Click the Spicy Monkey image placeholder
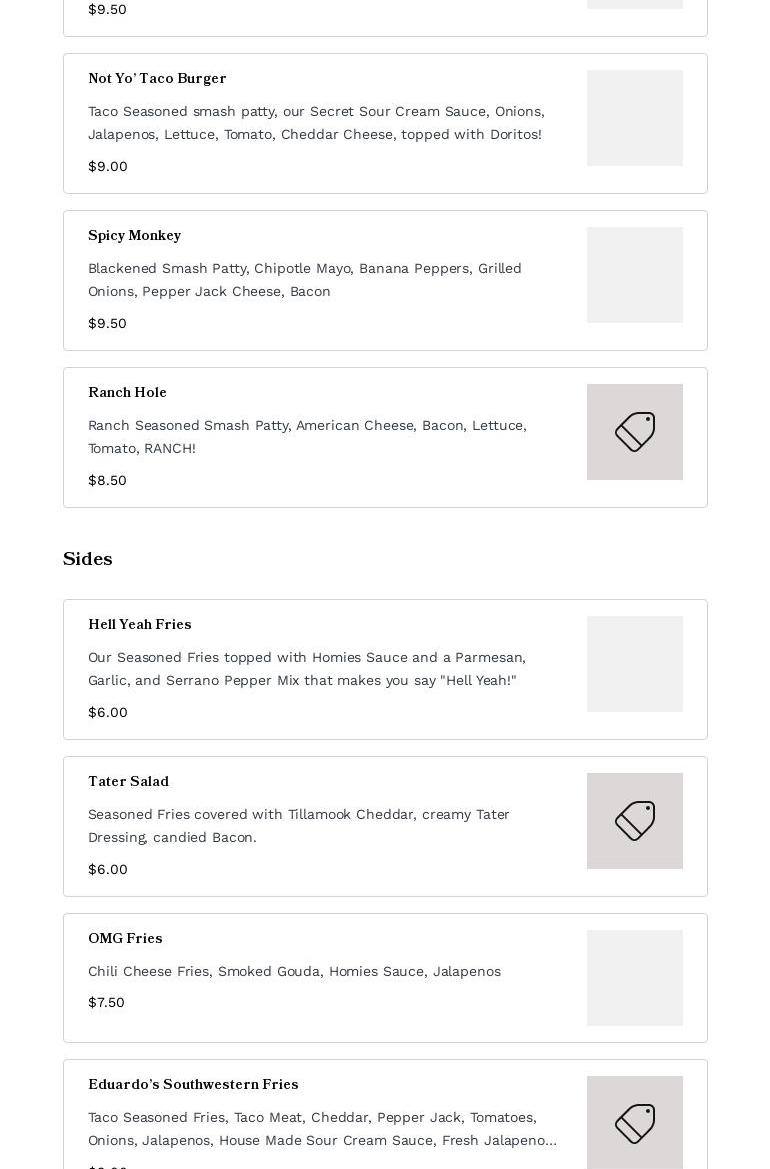This screenshot has width=770, height=1169. pyautogui.click(x=634, y=275)
